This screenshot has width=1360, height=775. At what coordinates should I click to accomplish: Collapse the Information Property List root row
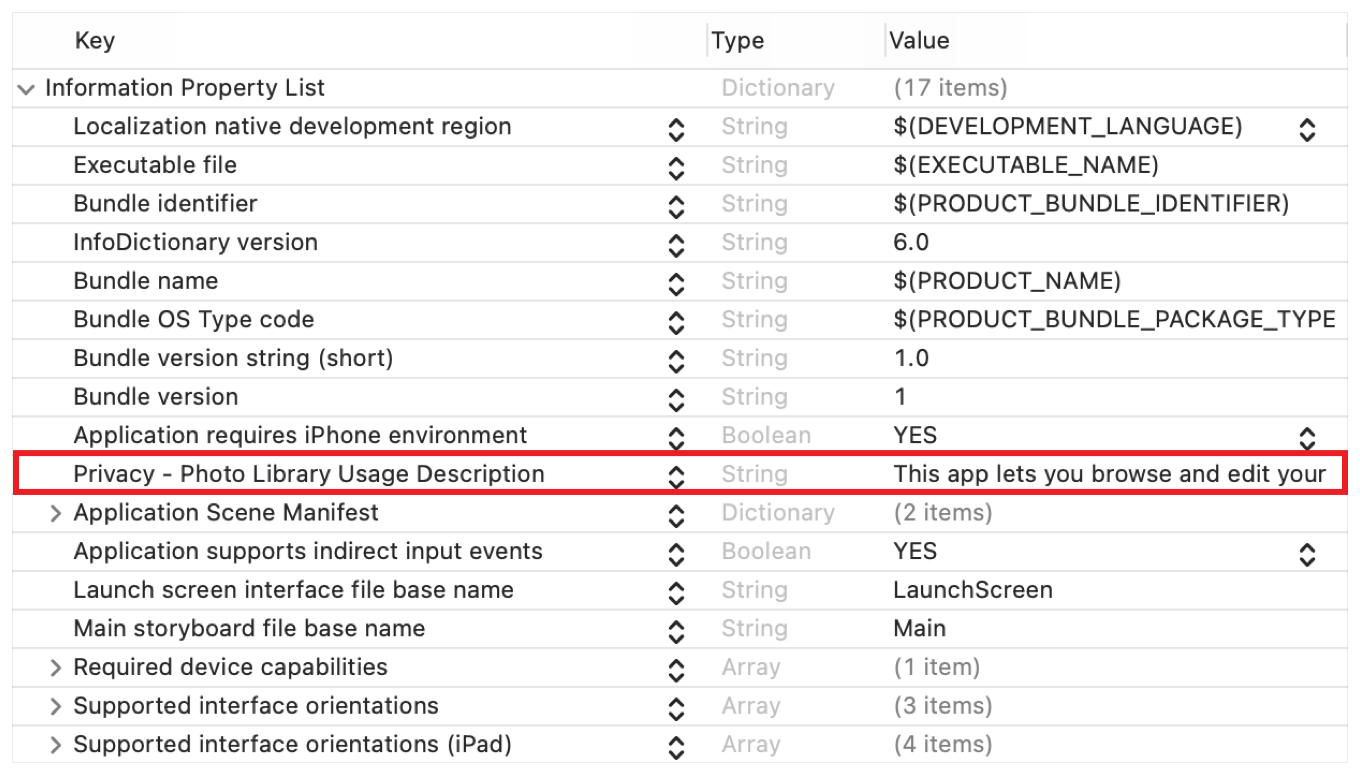pyautogui.click(x=25, y=89)
